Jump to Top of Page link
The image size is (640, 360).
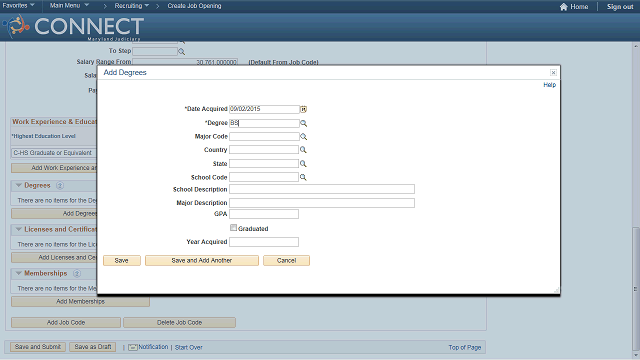[x=464, y=347]
